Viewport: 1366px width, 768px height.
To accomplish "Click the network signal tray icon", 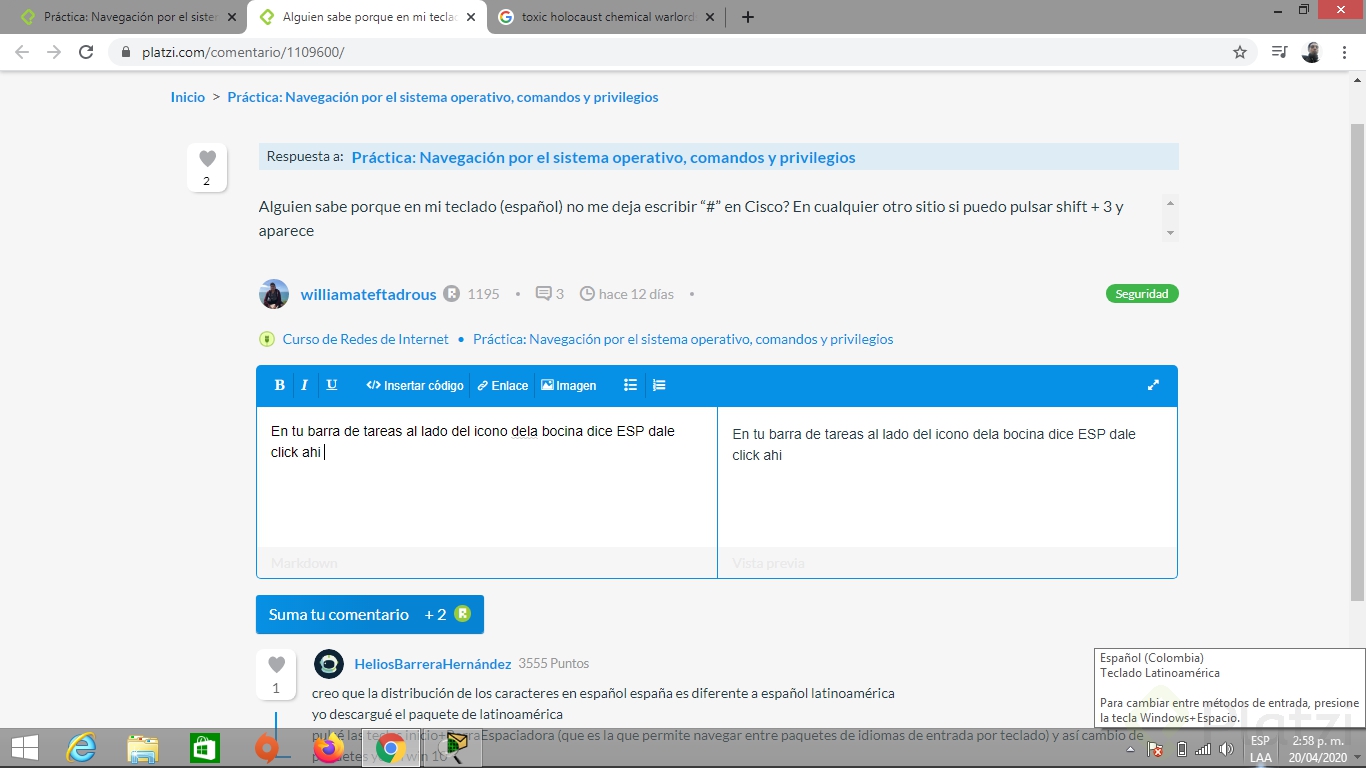I will pos(1203,749).
